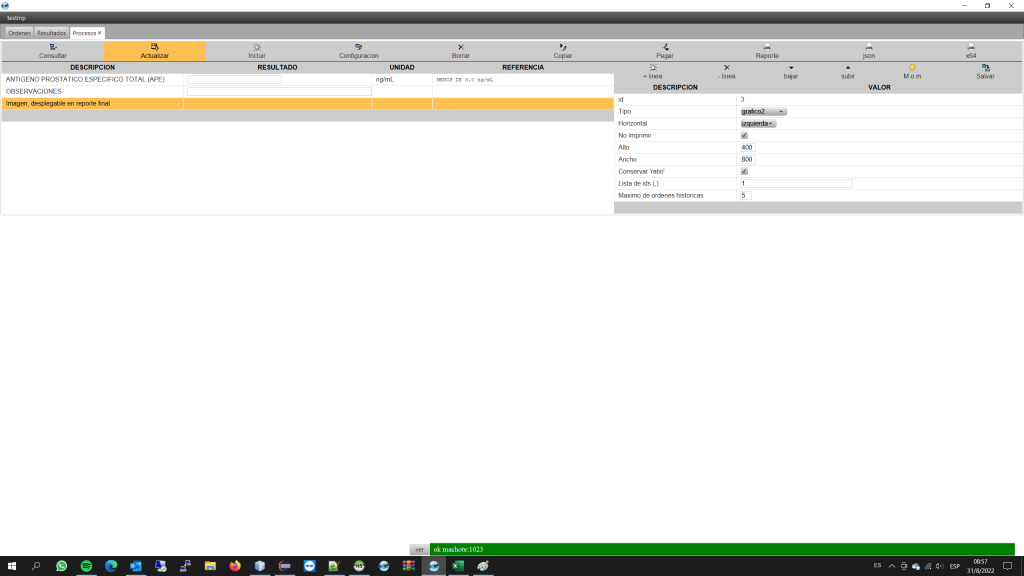Open TeamViewer from the taskbar
1024x576 pixels.
pos(310,566)
